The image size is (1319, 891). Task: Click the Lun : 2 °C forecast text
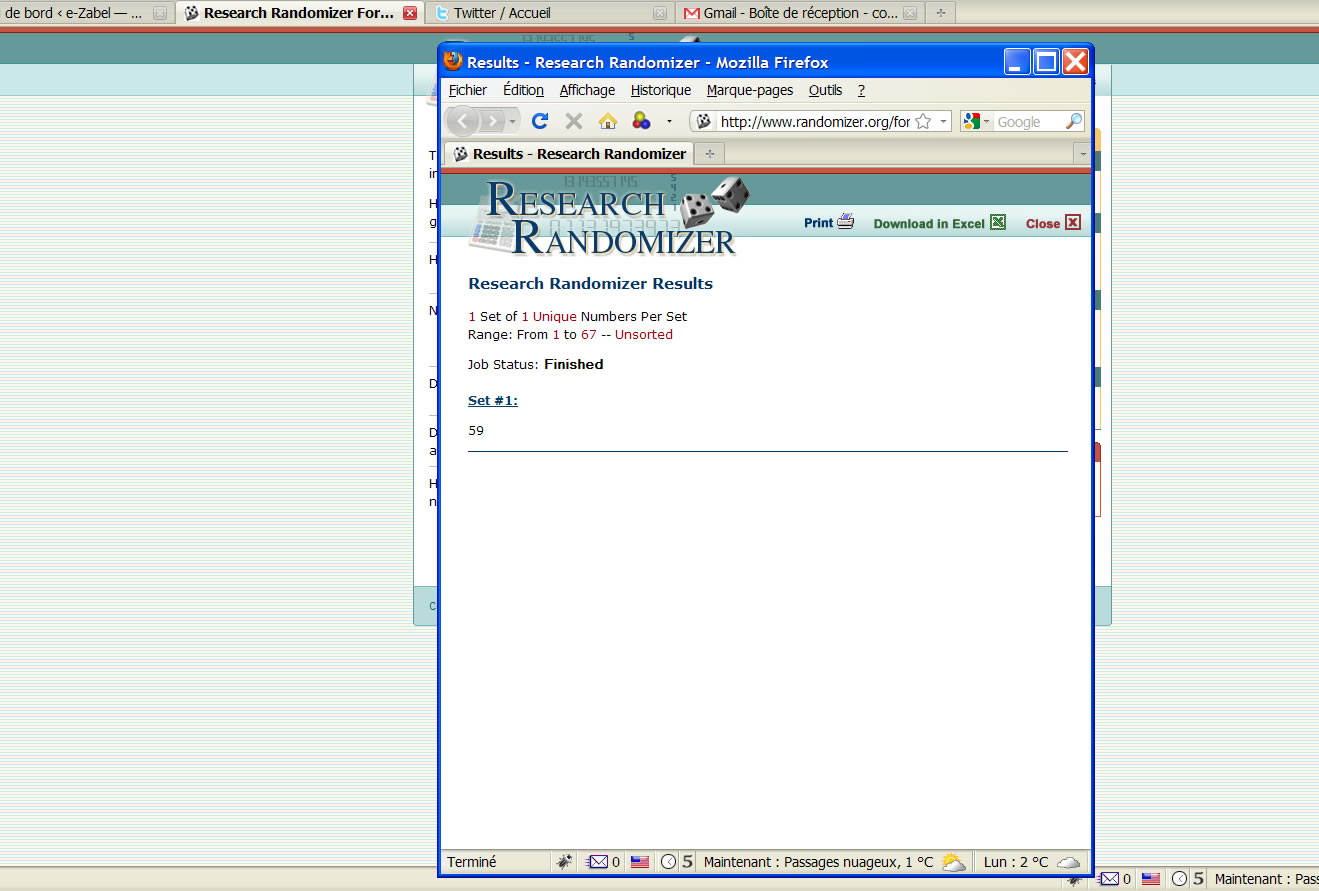[1016, 862]
